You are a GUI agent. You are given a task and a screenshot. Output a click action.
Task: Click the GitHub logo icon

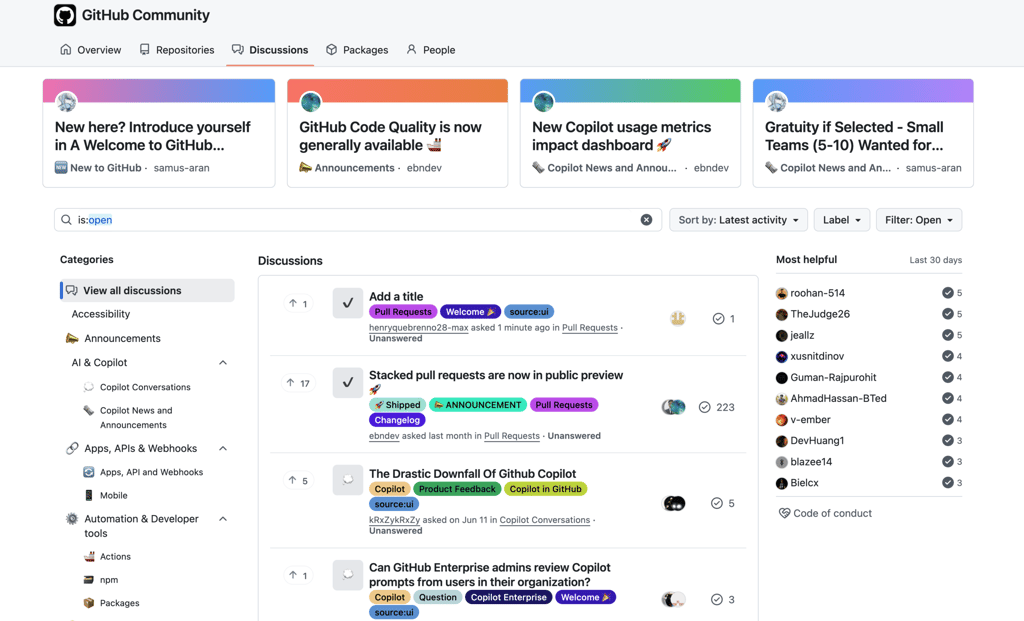pos(65,15)
